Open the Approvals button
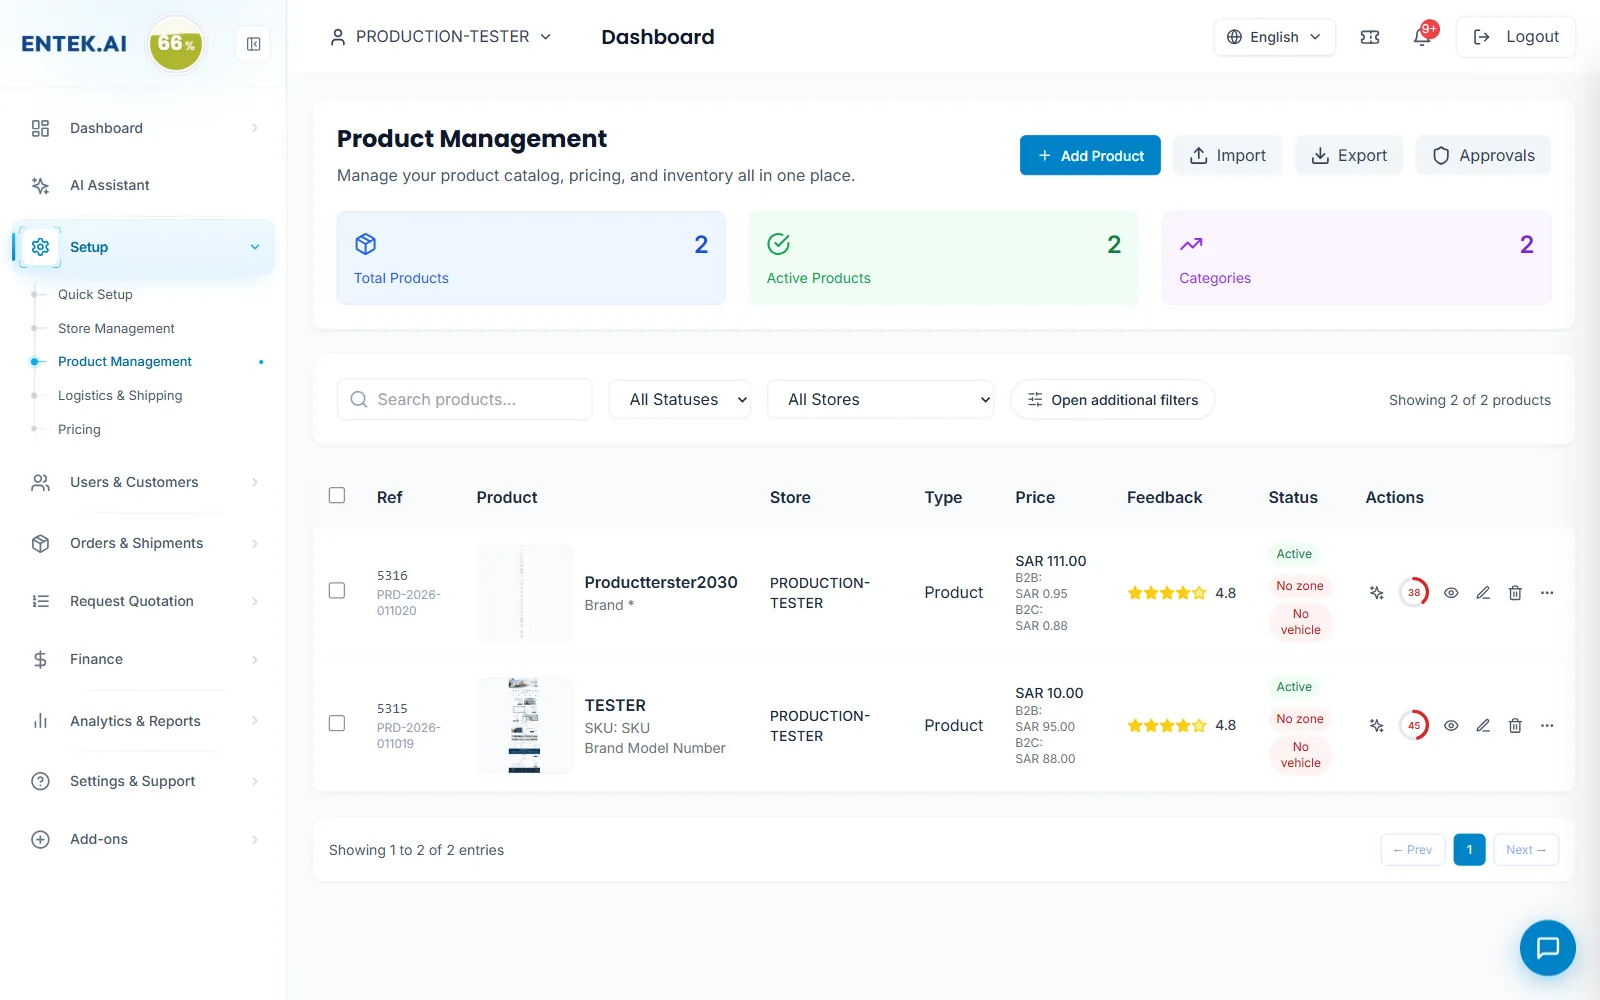The image size is (1600, 1000). click(x=1483, y=155)
